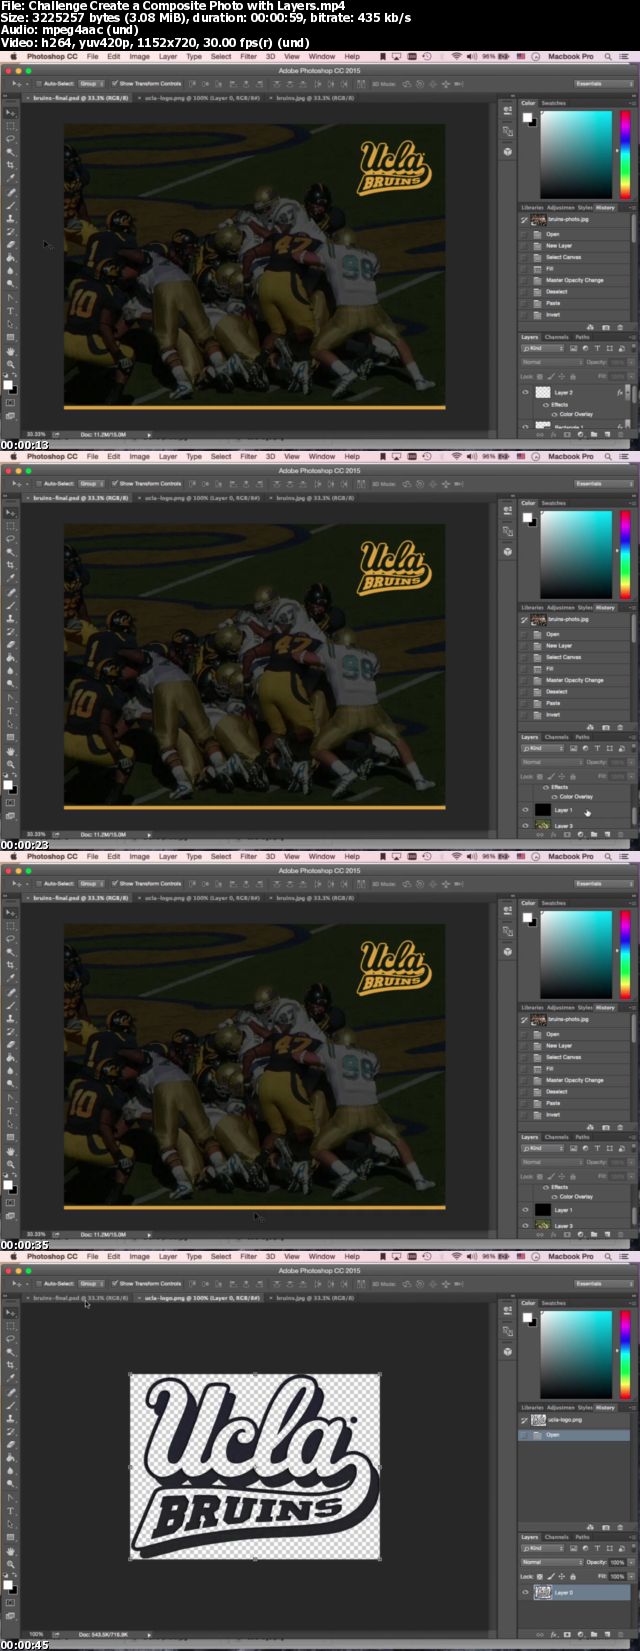Select the Rectangular Marquee tool in the 00:00:13 frame
640x1651 pixels.
[x=11, y=126]
